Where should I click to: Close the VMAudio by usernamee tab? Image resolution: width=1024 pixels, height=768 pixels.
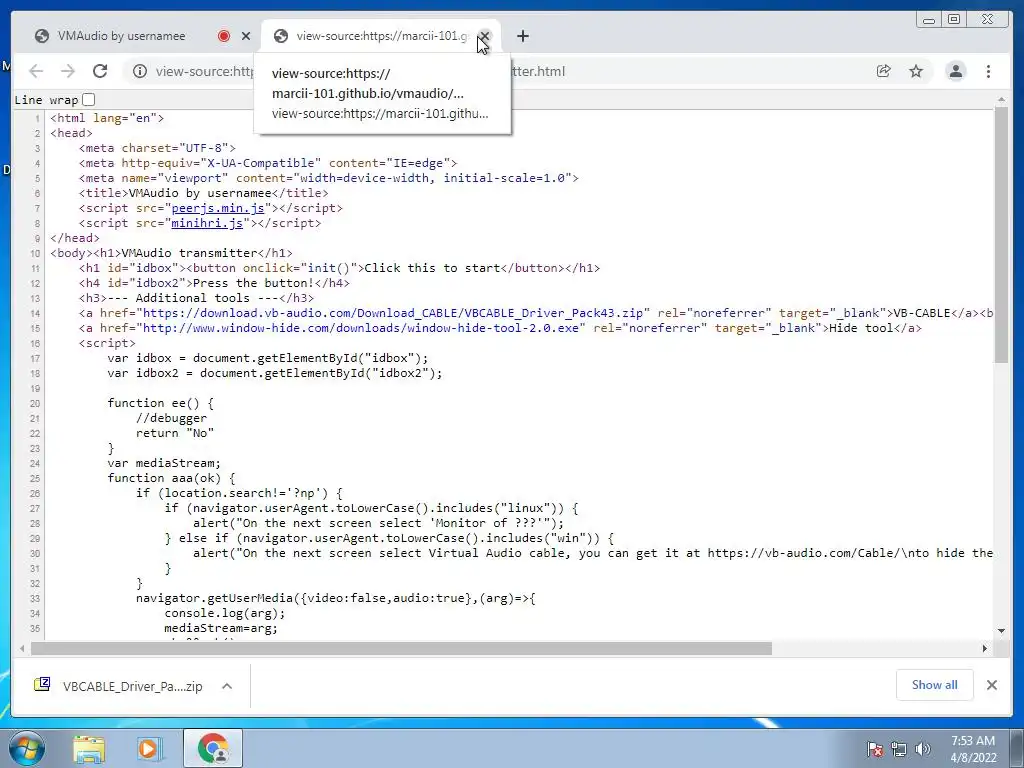246,36
